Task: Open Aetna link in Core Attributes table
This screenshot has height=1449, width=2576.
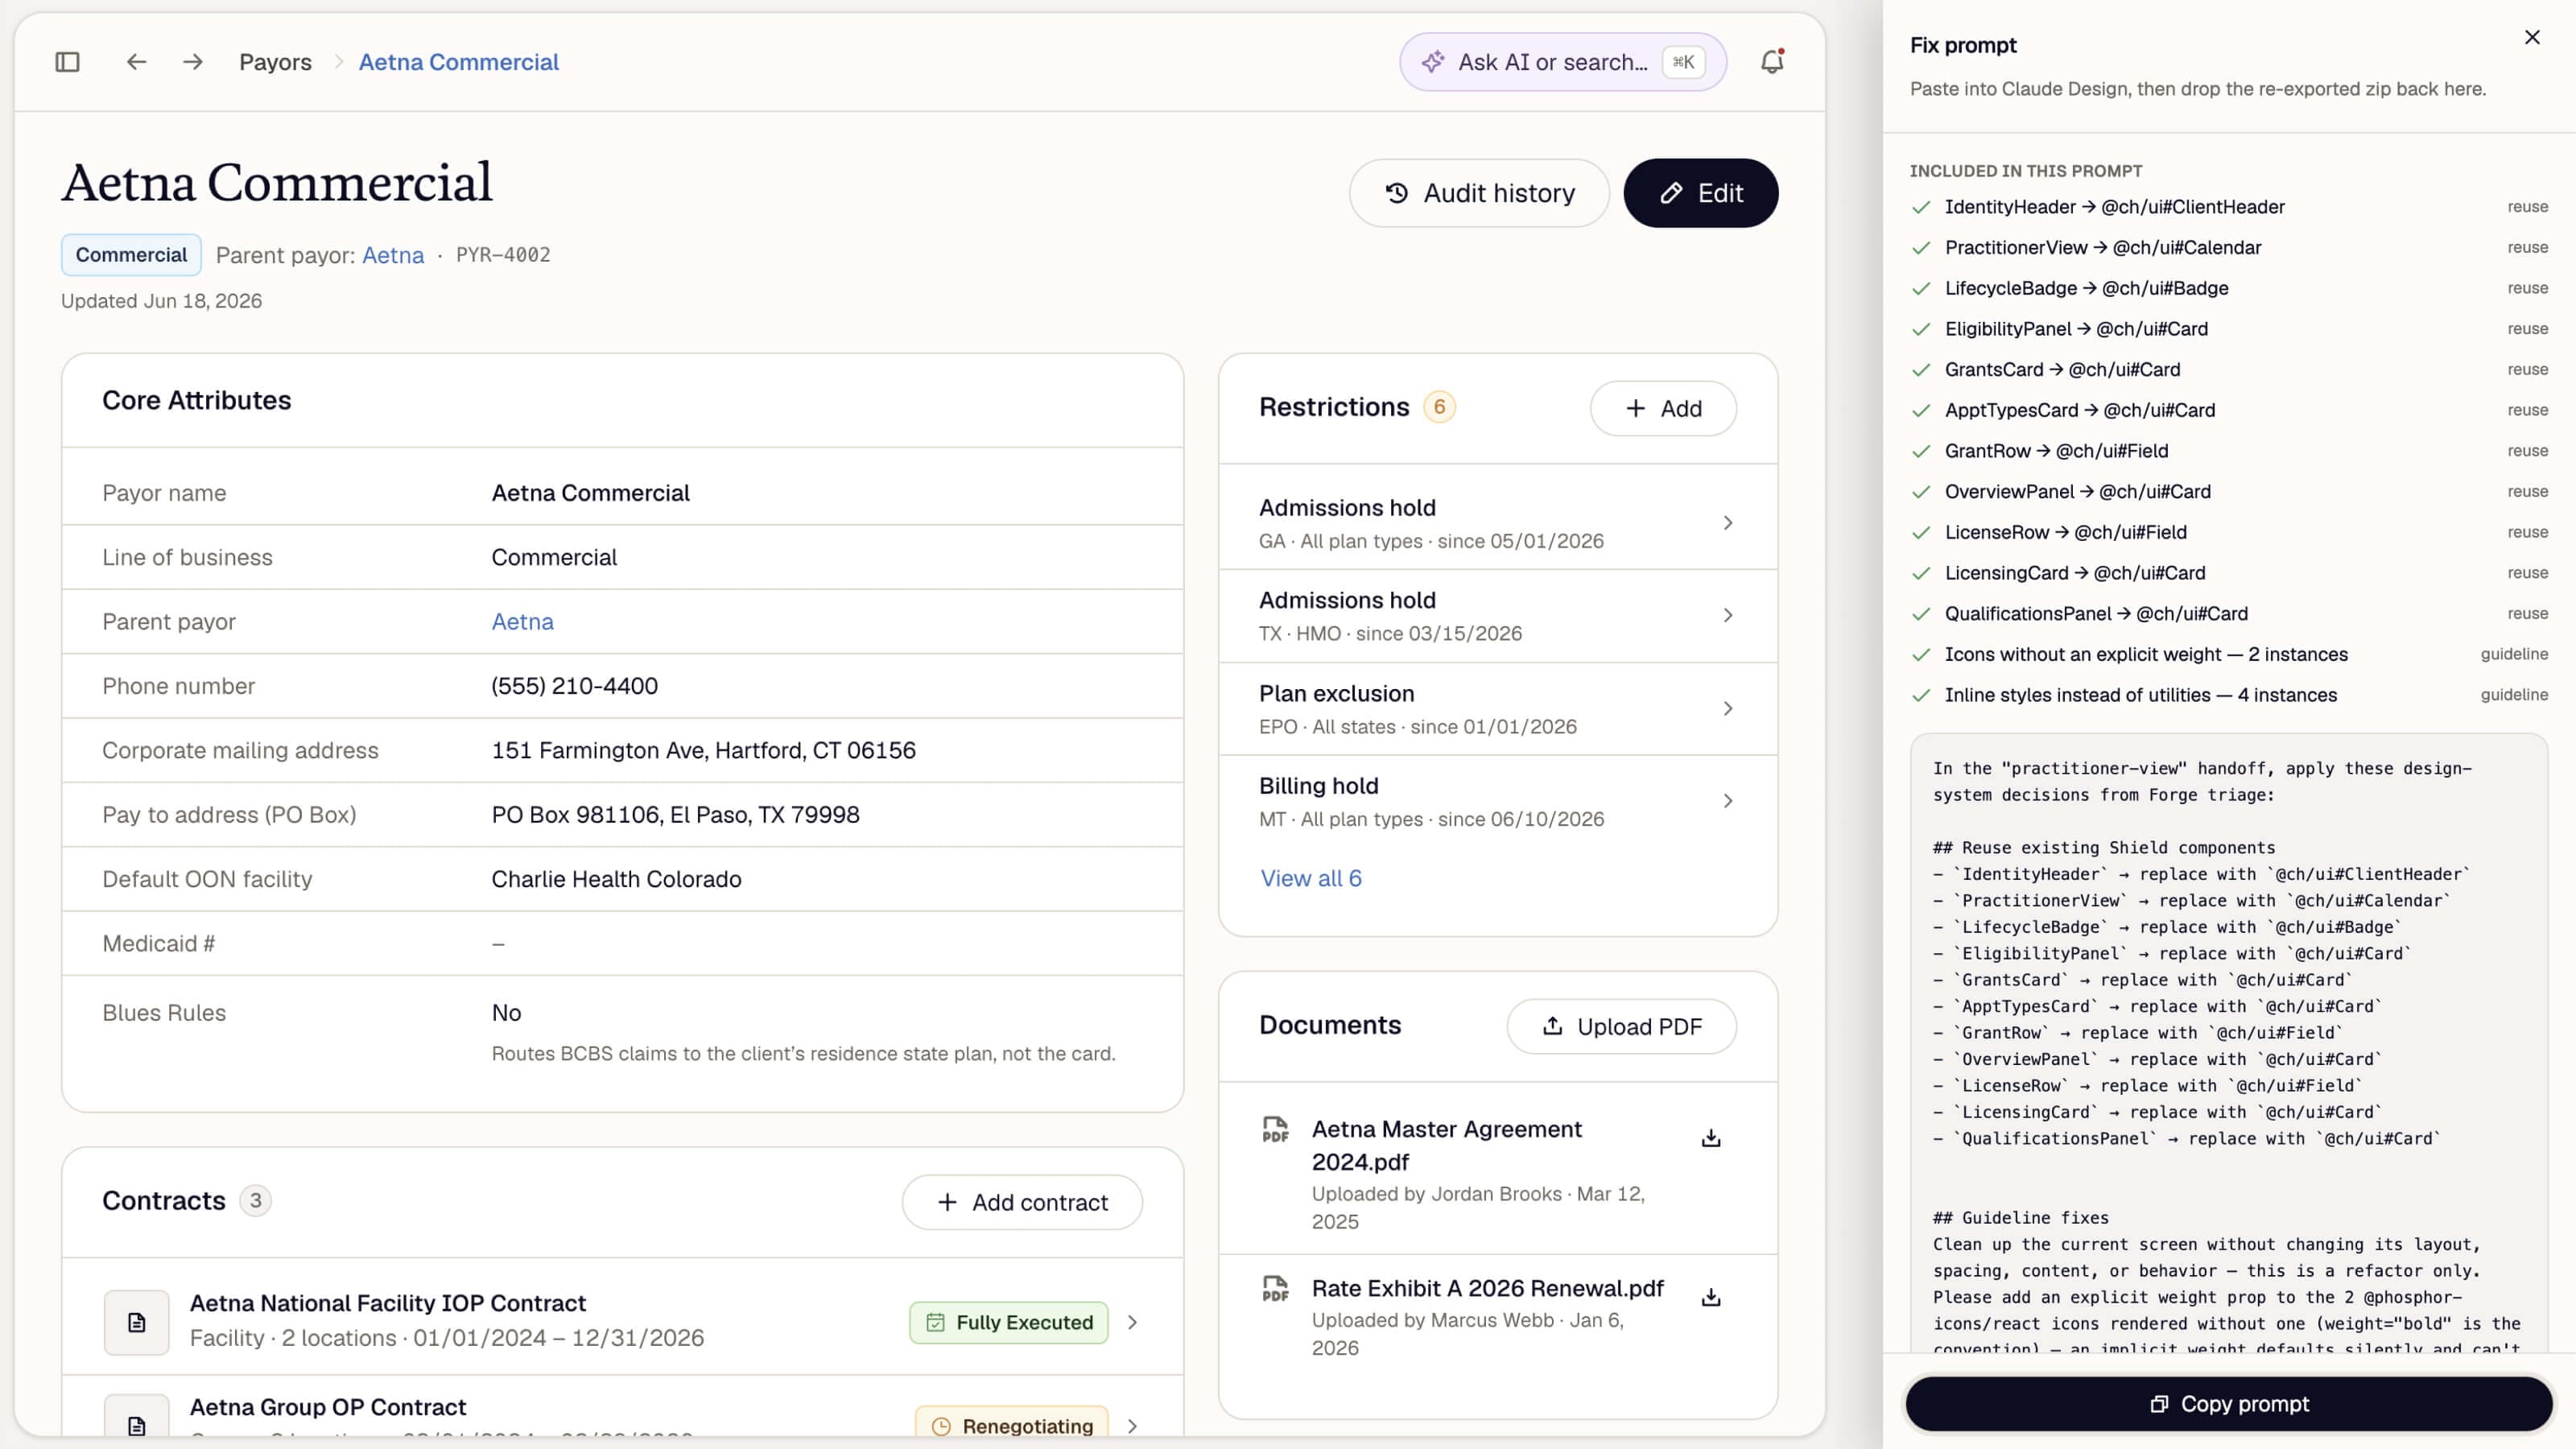Action: (522, 622)
